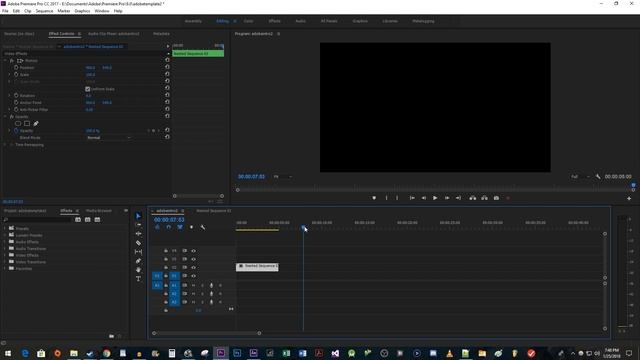The image size is (640, 360).
Task: Mute audio track A1
Action: click(x=193, y=285)
